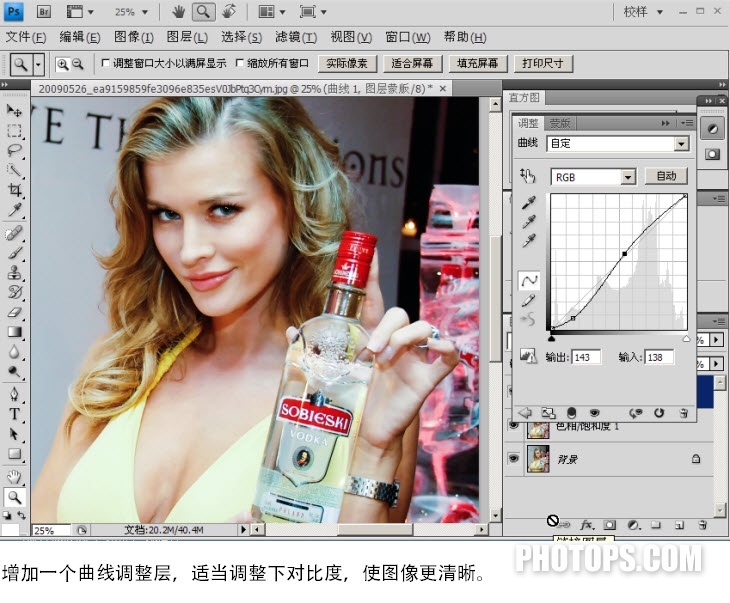The width and height of the screenshot is (730, 603).
Task: Select the Rectangle shape tool
Action: (14, 454)
